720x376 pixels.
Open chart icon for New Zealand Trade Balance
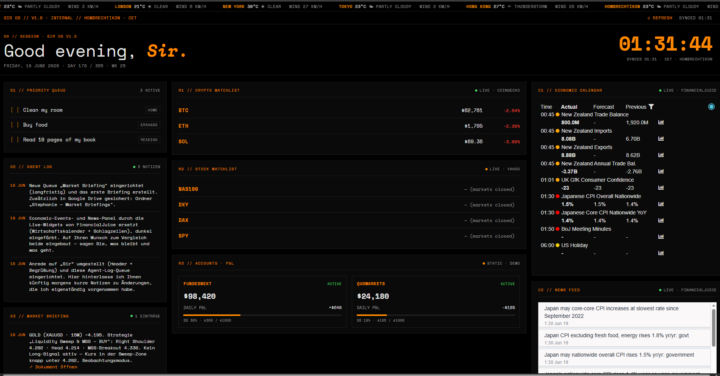661,123
